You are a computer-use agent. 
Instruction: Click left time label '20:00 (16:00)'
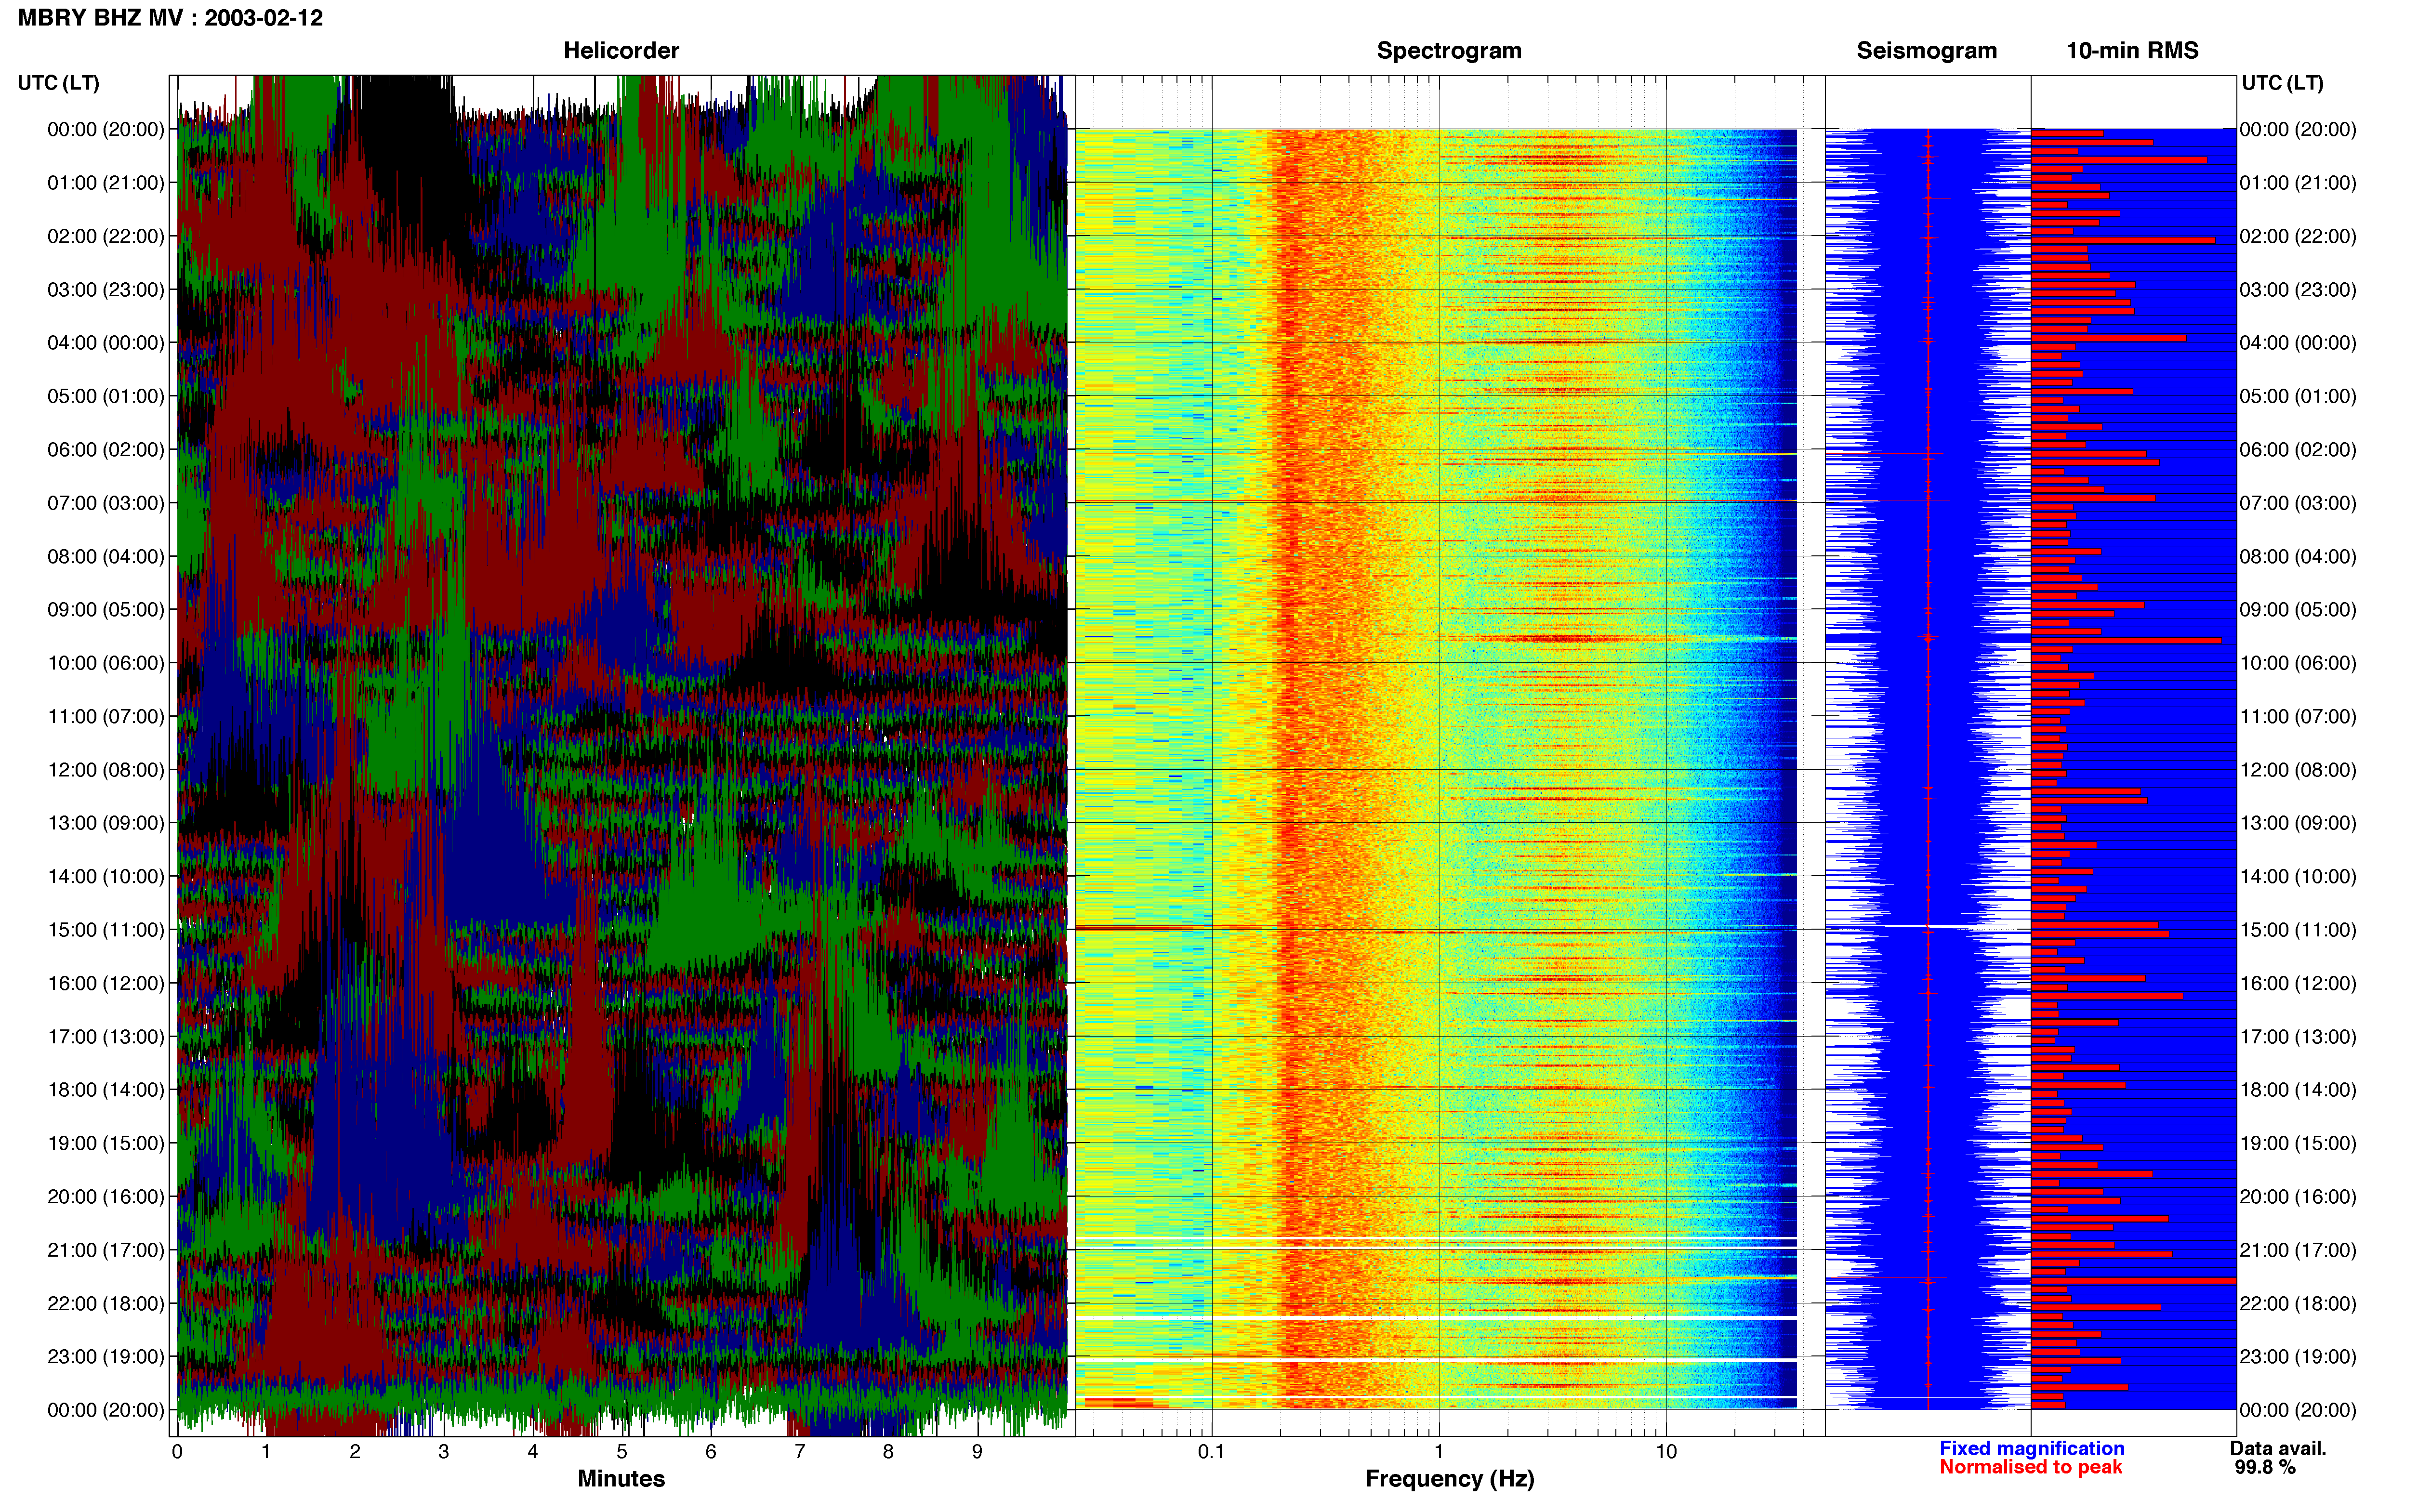tap(105, 1197)
